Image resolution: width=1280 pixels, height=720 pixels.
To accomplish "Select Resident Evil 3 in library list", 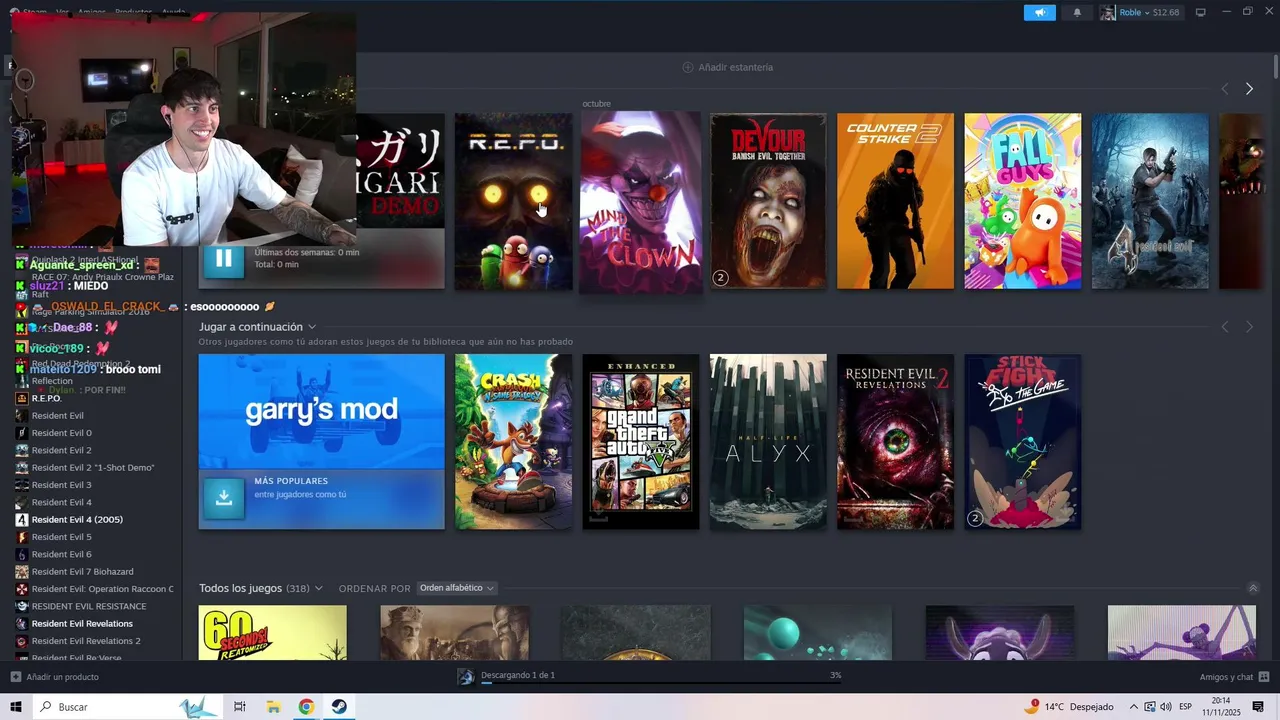I will click(61, 485).
